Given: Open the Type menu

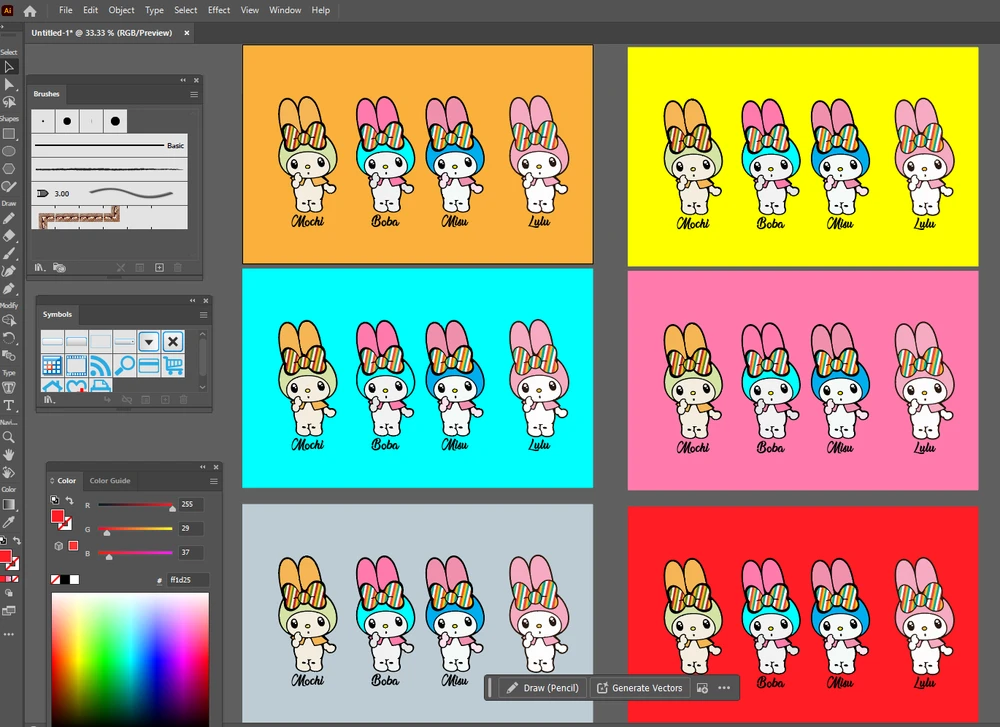Looking at the screenshot, I should click(x=154, y=10).
